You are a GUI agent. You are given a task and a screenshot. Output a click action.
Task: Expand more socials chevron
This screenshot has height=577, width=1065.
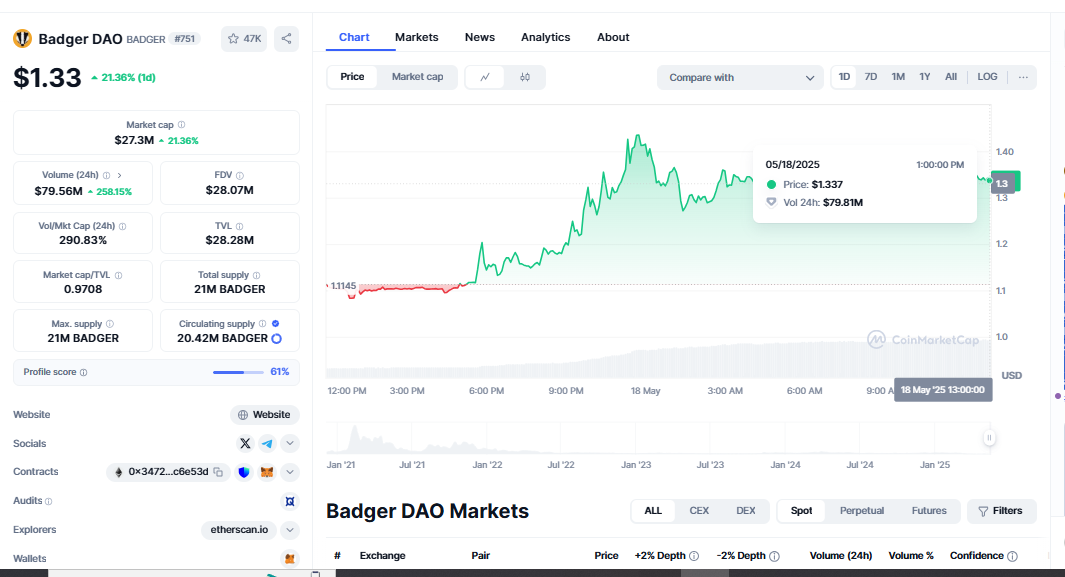tap(290, 443)
